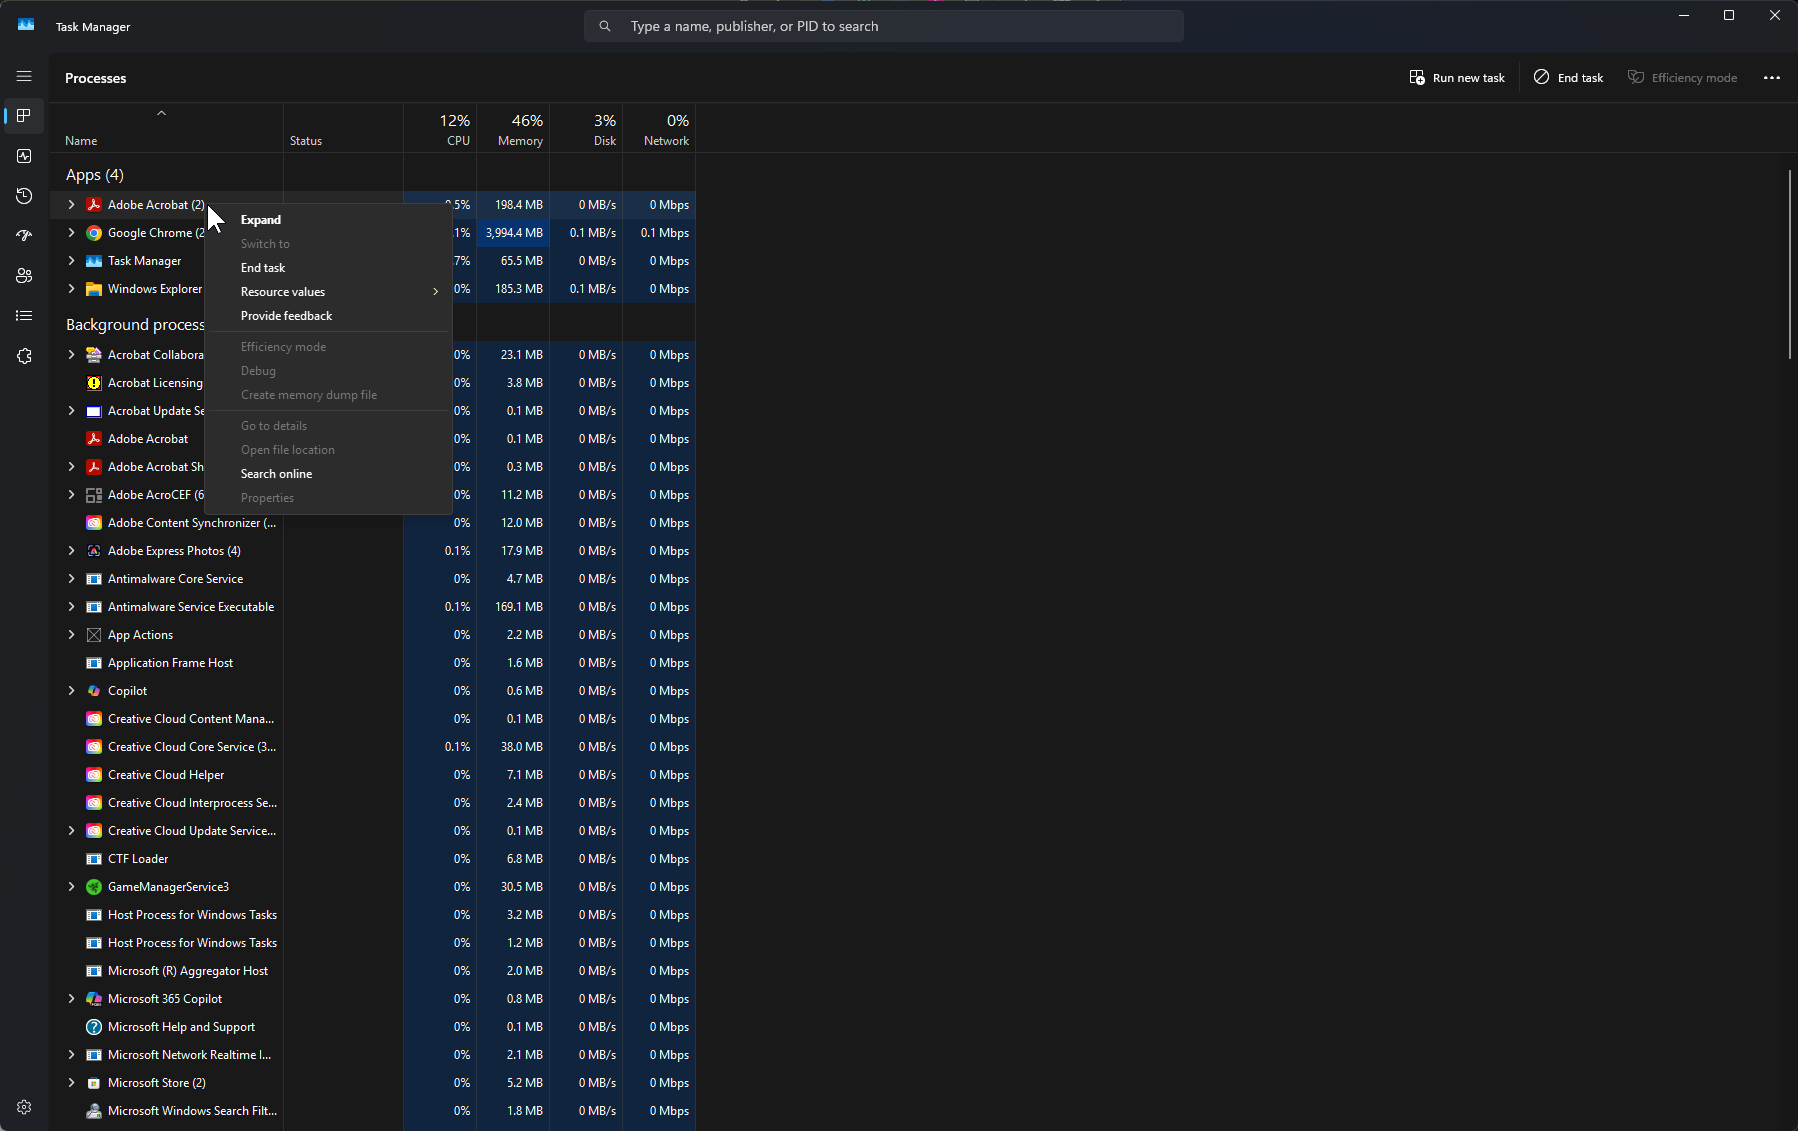This screenshot has width=1798, height=1131.
Task: Sort by the Name column header
Action: pos(166,129)
